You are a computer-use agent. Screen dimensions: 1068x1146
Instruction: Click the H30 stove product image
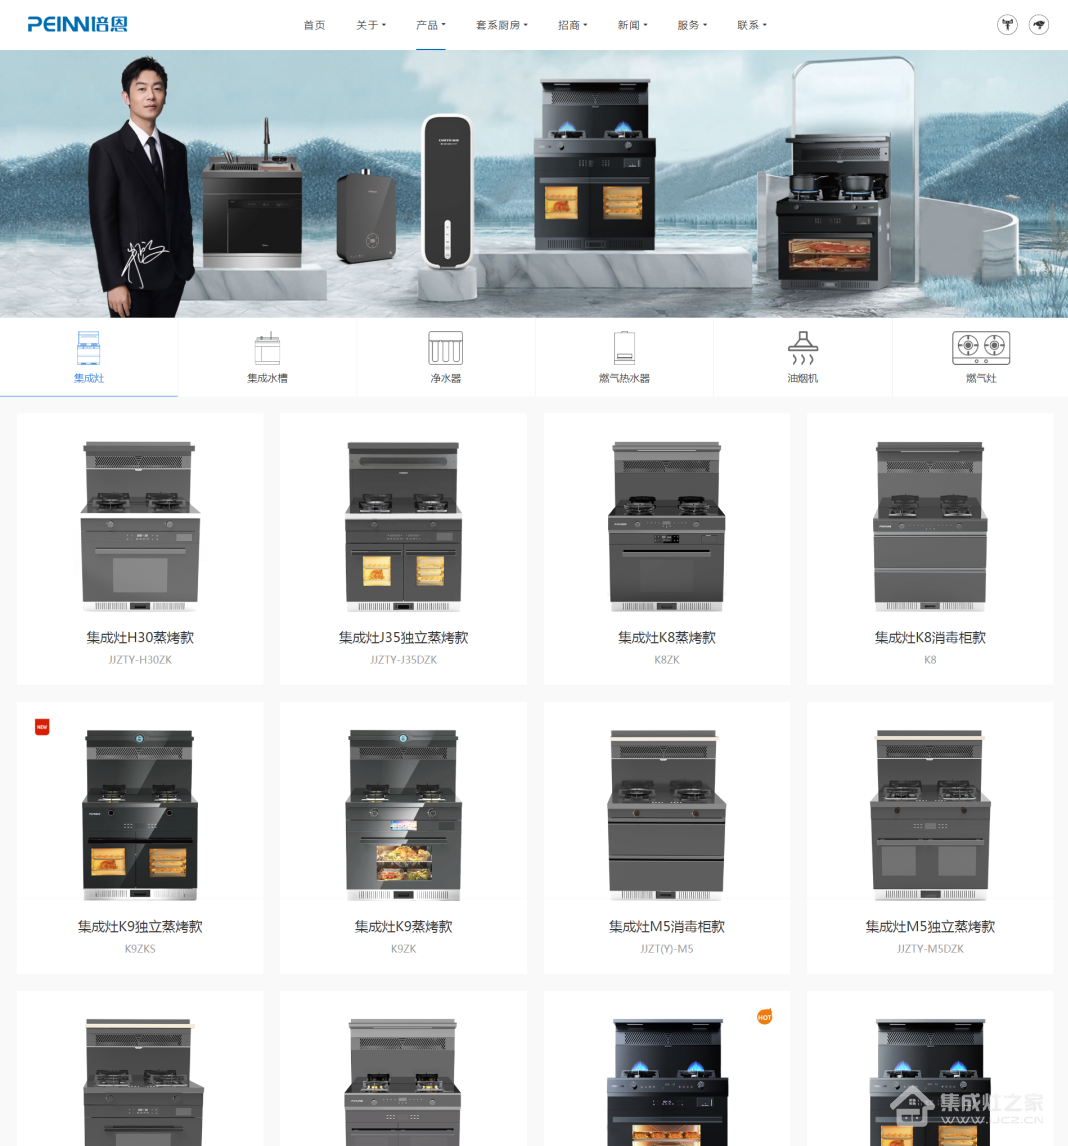pyautogui.click(x=140, y=526)
